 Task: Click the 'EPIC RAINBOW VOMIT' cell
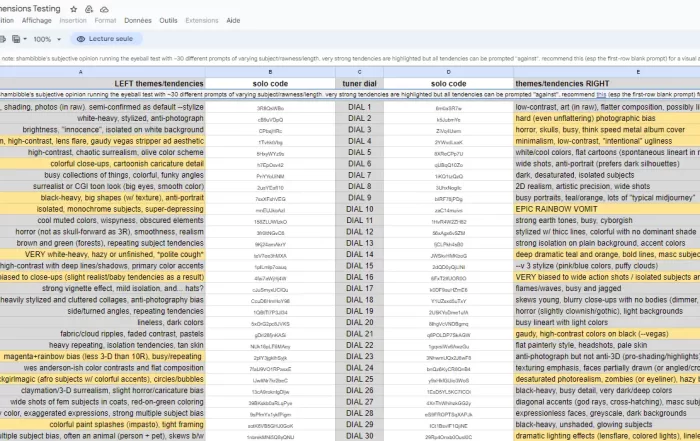(607, 209)
